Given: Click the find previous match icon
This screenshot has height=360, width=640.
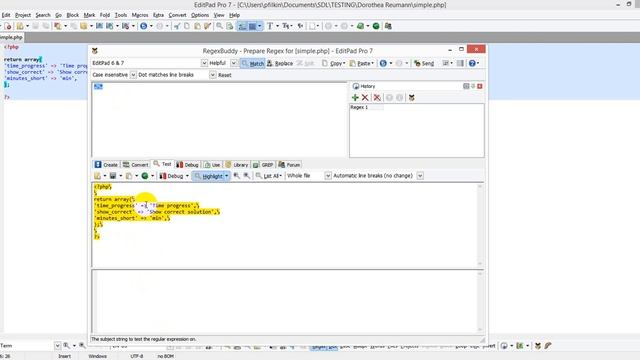Looking at the screenshot, I should (x=237, y=176).
